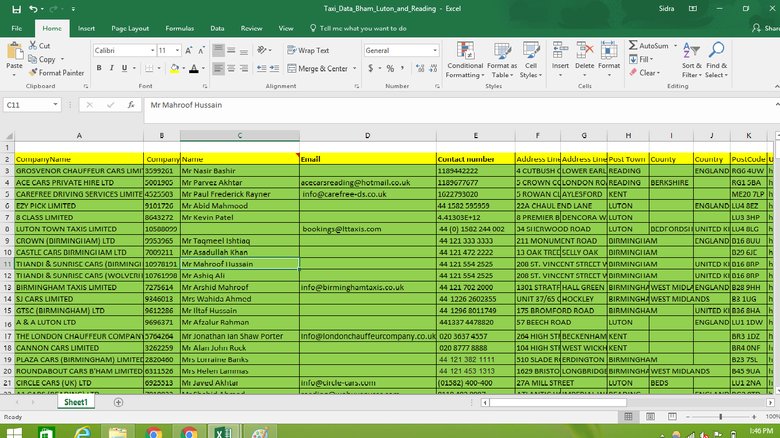Click Decrease Decimal icon

pos(433,68)
